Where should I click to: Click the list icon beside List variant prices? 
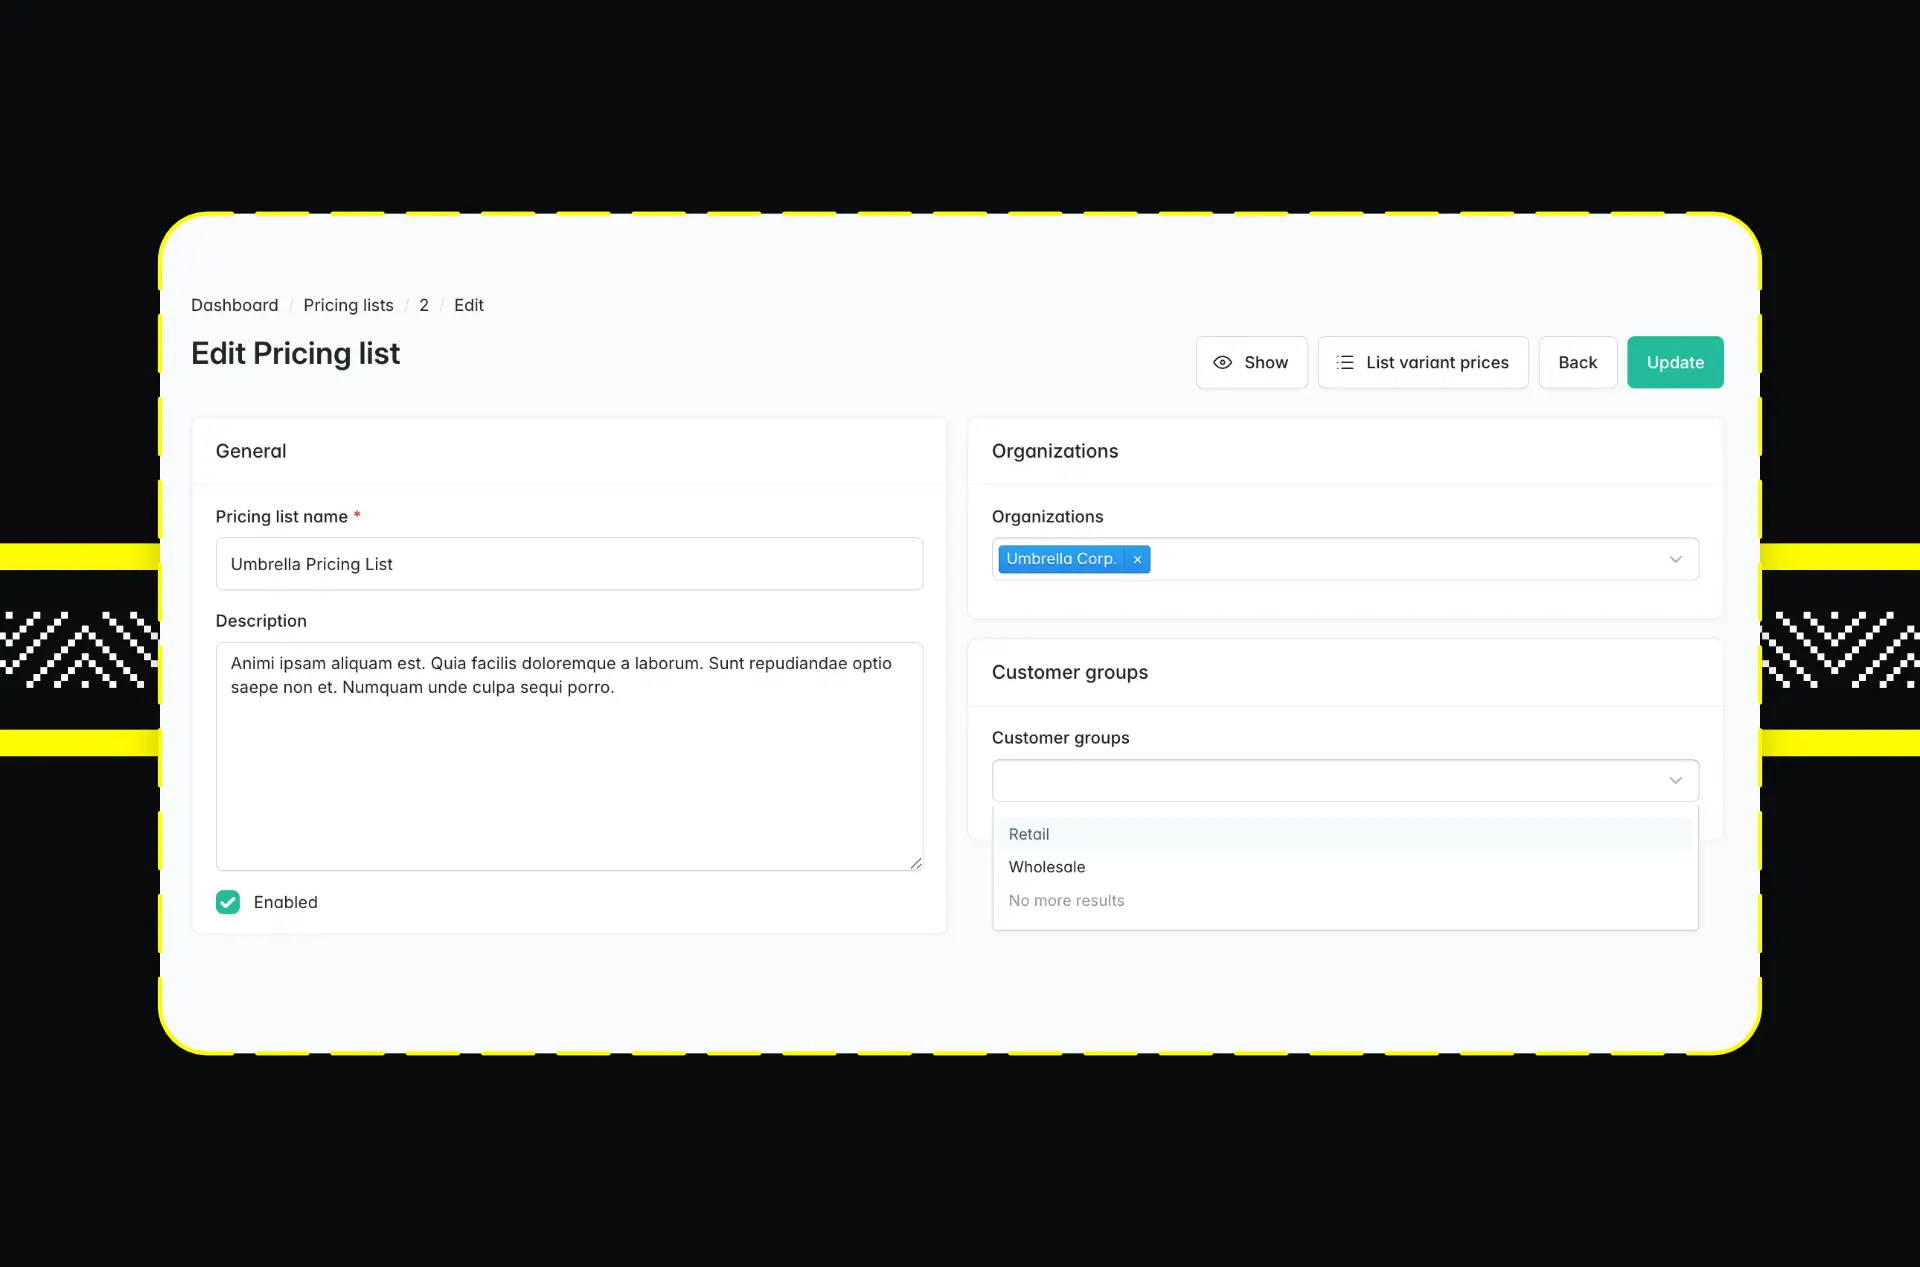[x=1345, y=362]
